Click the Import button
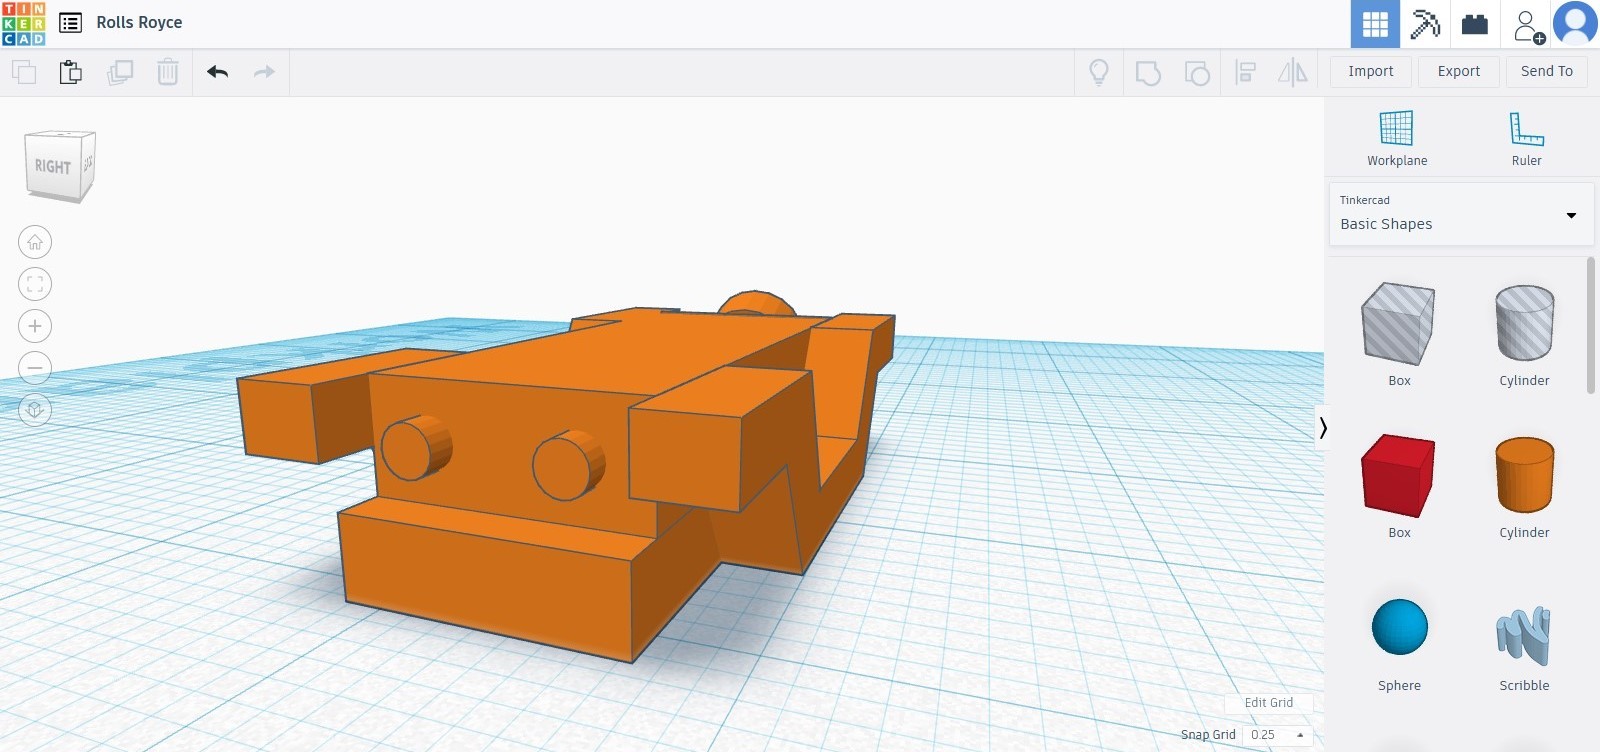Image resolution: width=1600 pixels, height=752 pixels. coord(1370,71)
